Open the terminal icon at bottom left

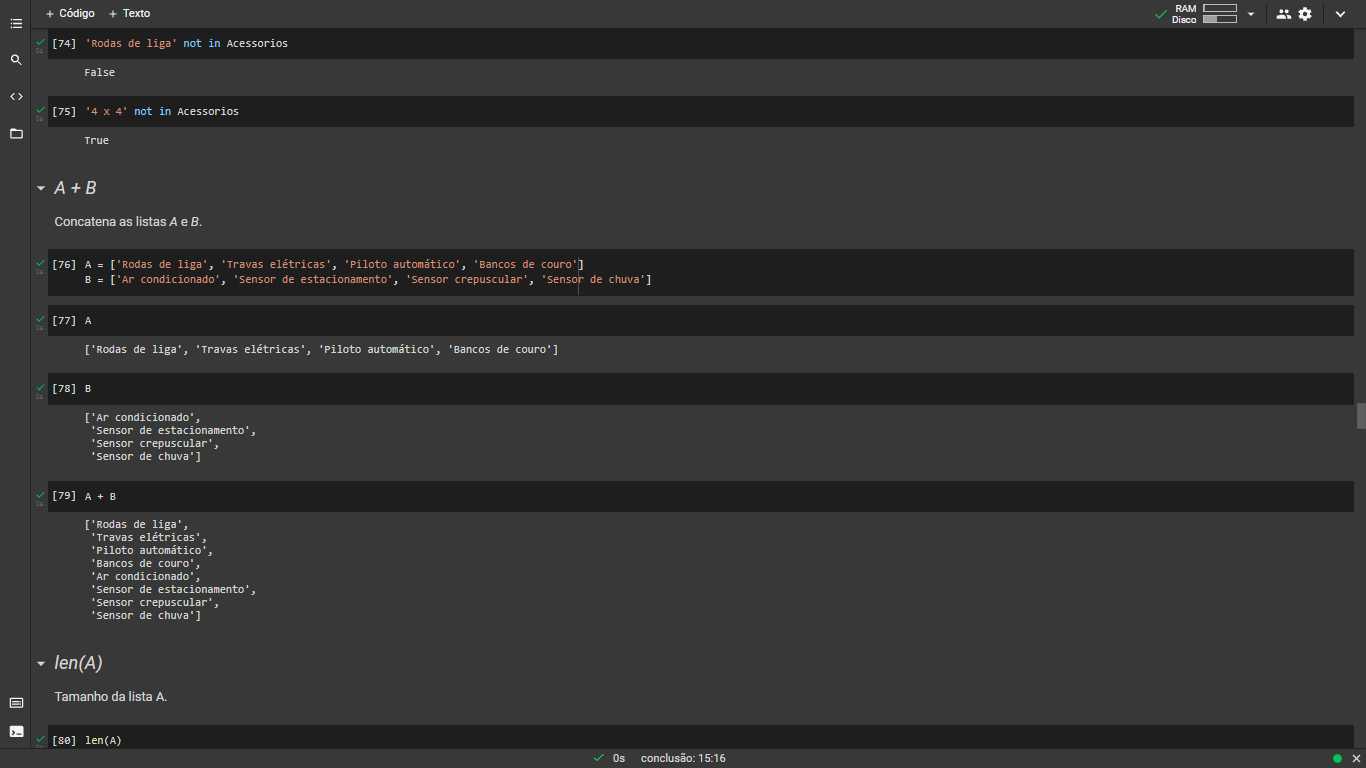(16, 731)
